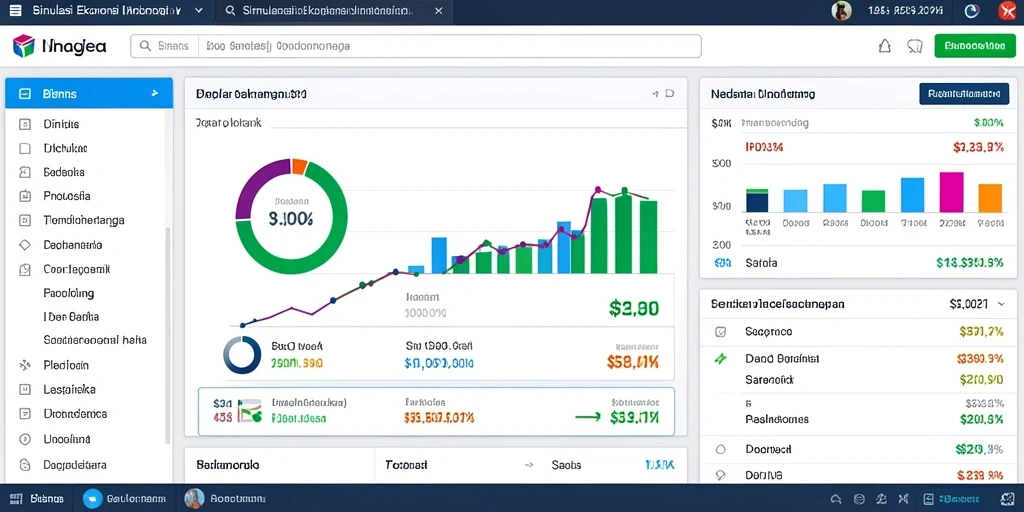Image resolution: width=1024 pixels, height=512 pixels.
Task: Open the Windows start icon in taskbar
Action: coord(16,499)
